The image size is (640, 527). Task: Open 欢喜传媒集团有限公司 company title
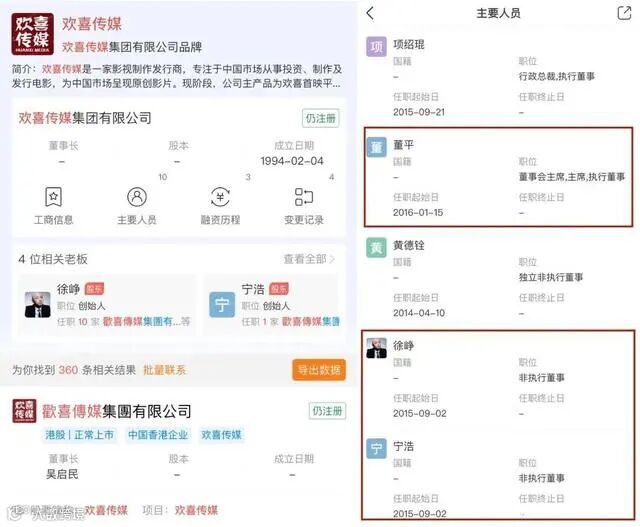point(85,118)
